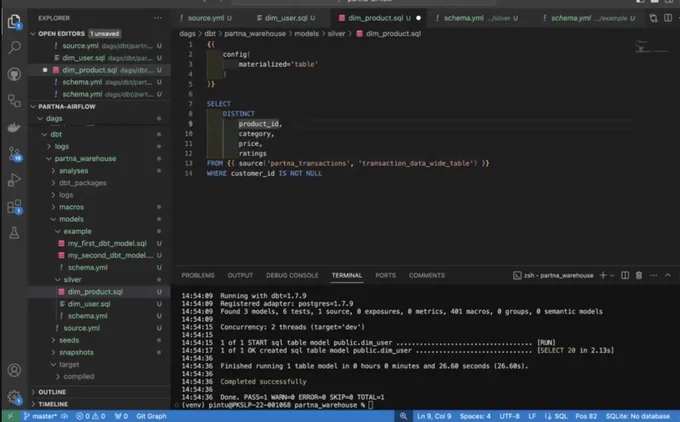Image resolution: width=680 pixels, height=422 pixels.
Task: Change the SQL language mode in status bar
Action: coord(556,416)
